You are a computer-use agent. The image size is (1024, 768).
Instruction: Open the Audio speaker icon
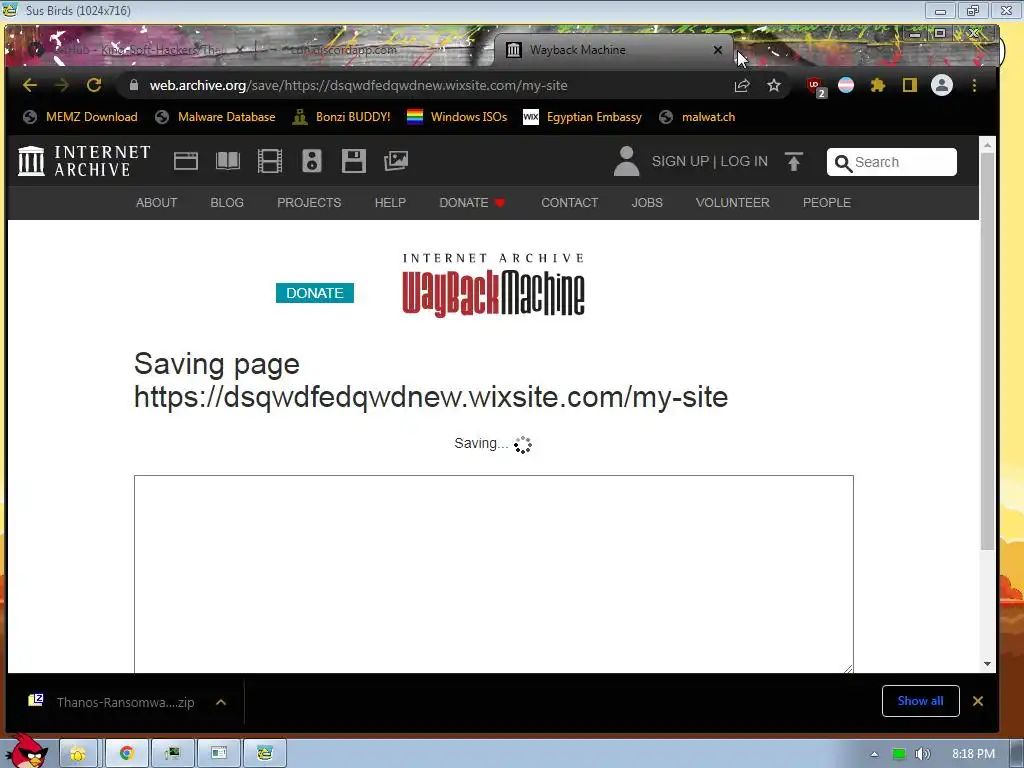(312, 161)
